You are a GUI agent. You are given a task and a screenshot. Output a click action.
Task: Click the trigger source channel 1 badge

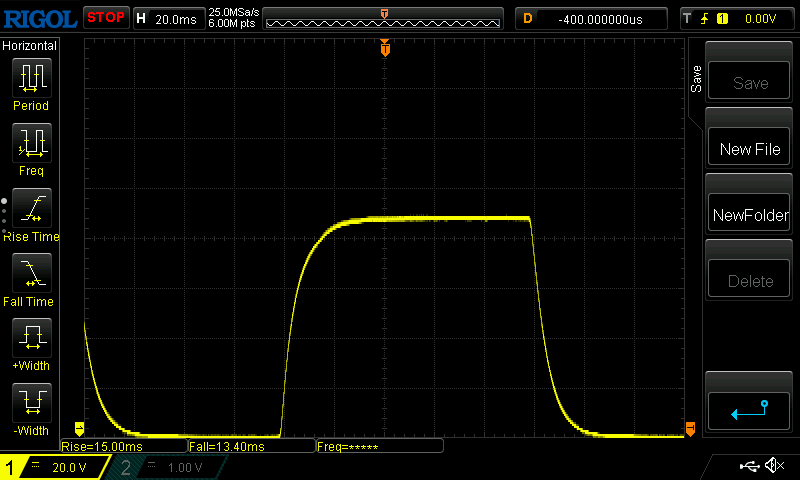click(722, 19)
